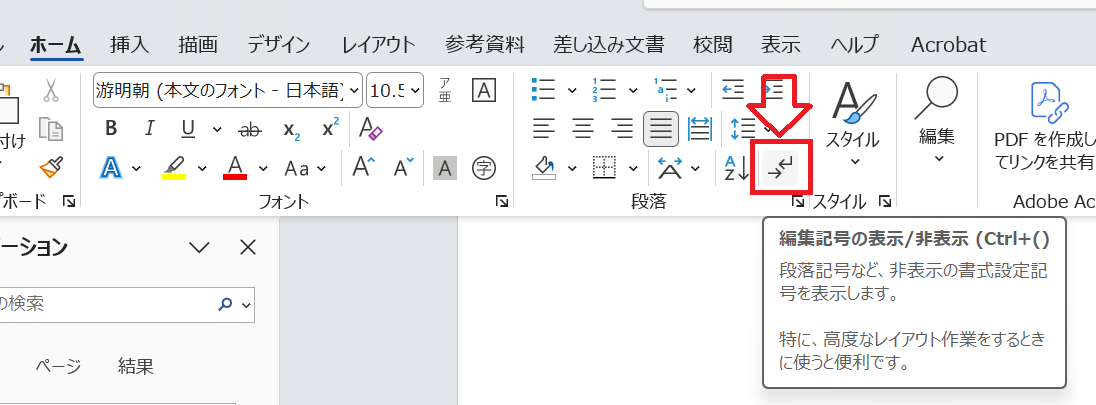Click the Decrease Indent icon
Image resolution: width=1096 pixels, height=405 pixels.
[733, 90]
